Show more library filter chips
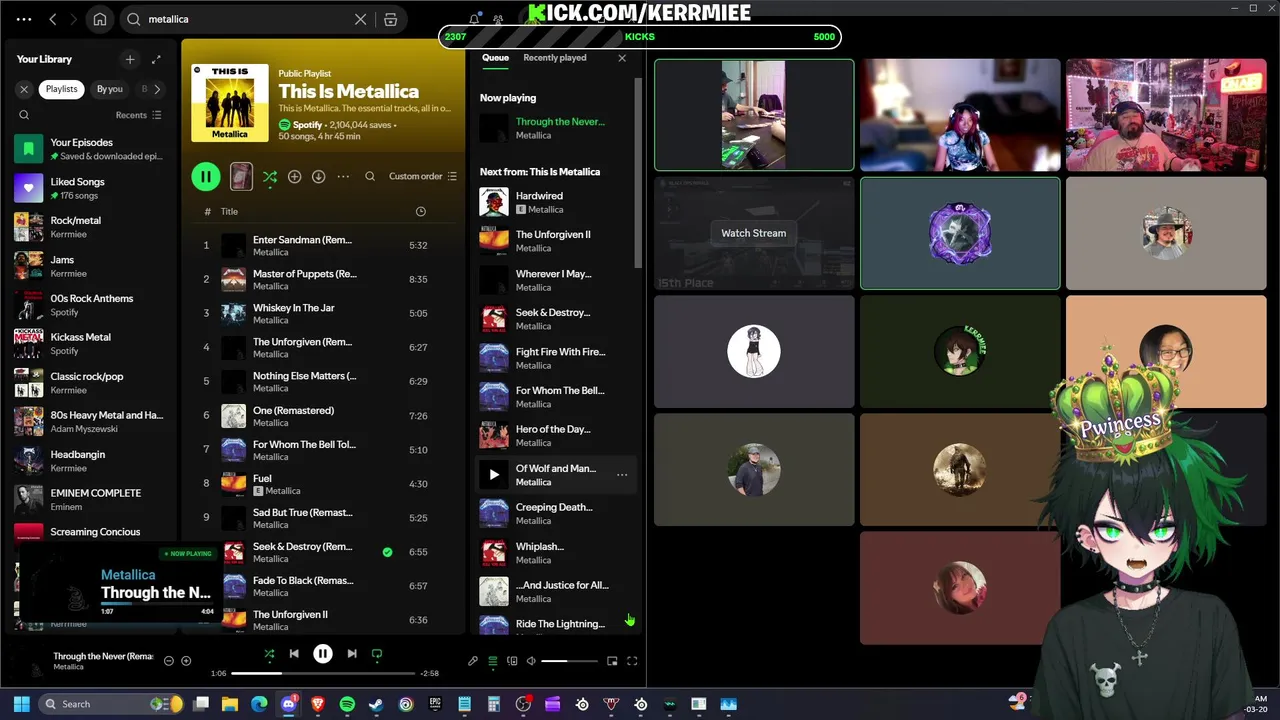 point(157,89)
